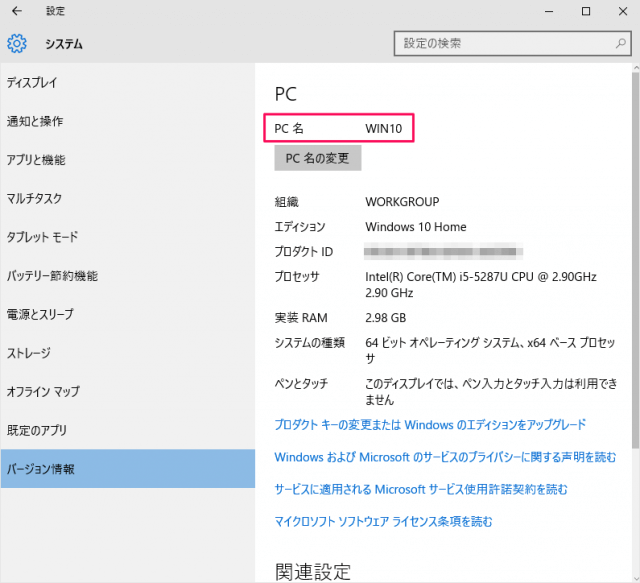Viewport: 640px width, 583px height.
Task: Go back with the arrow icon
Action: pos(17,11)
